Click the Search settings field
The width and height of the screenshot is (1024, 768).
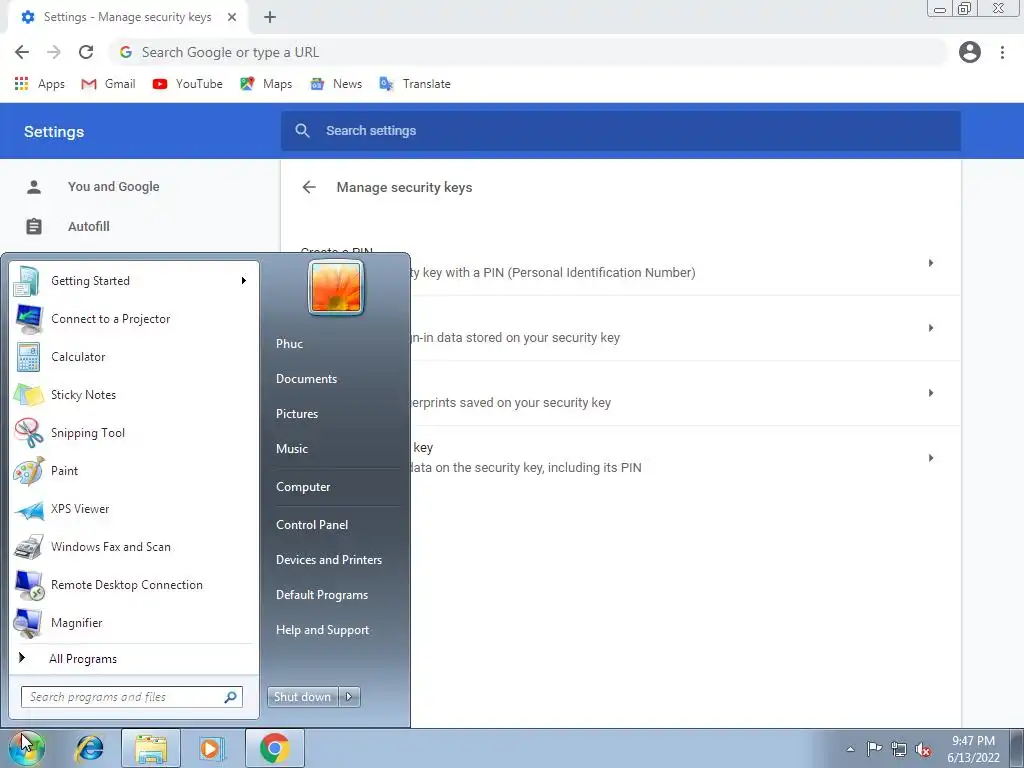tap(620, 131)
